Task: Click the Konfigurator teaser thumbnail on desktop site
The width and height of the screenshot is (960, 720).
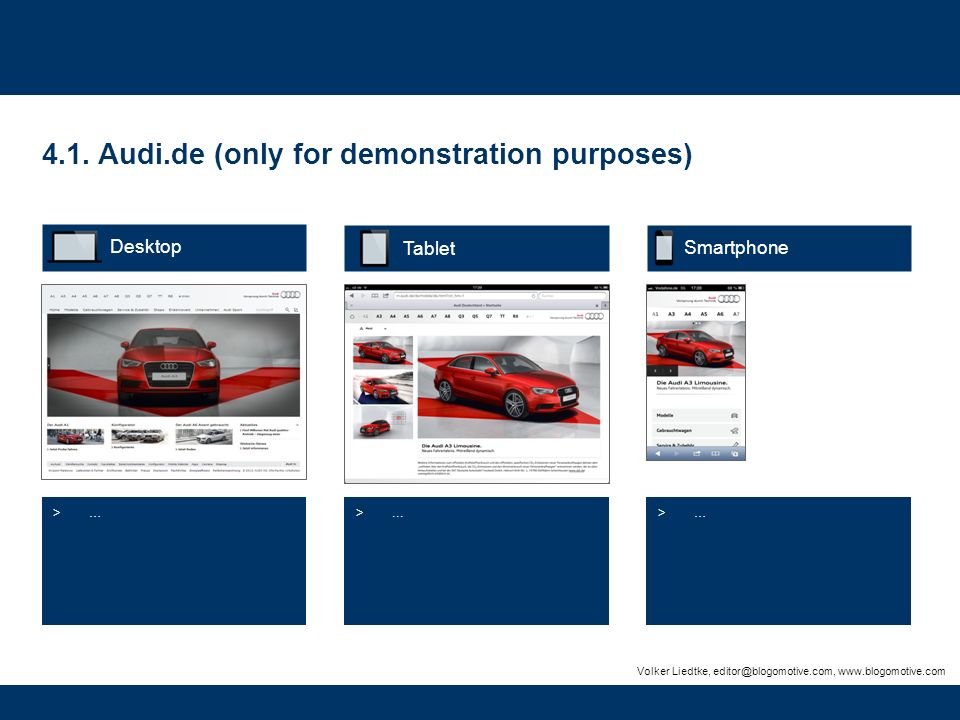Action: (139, 436)
